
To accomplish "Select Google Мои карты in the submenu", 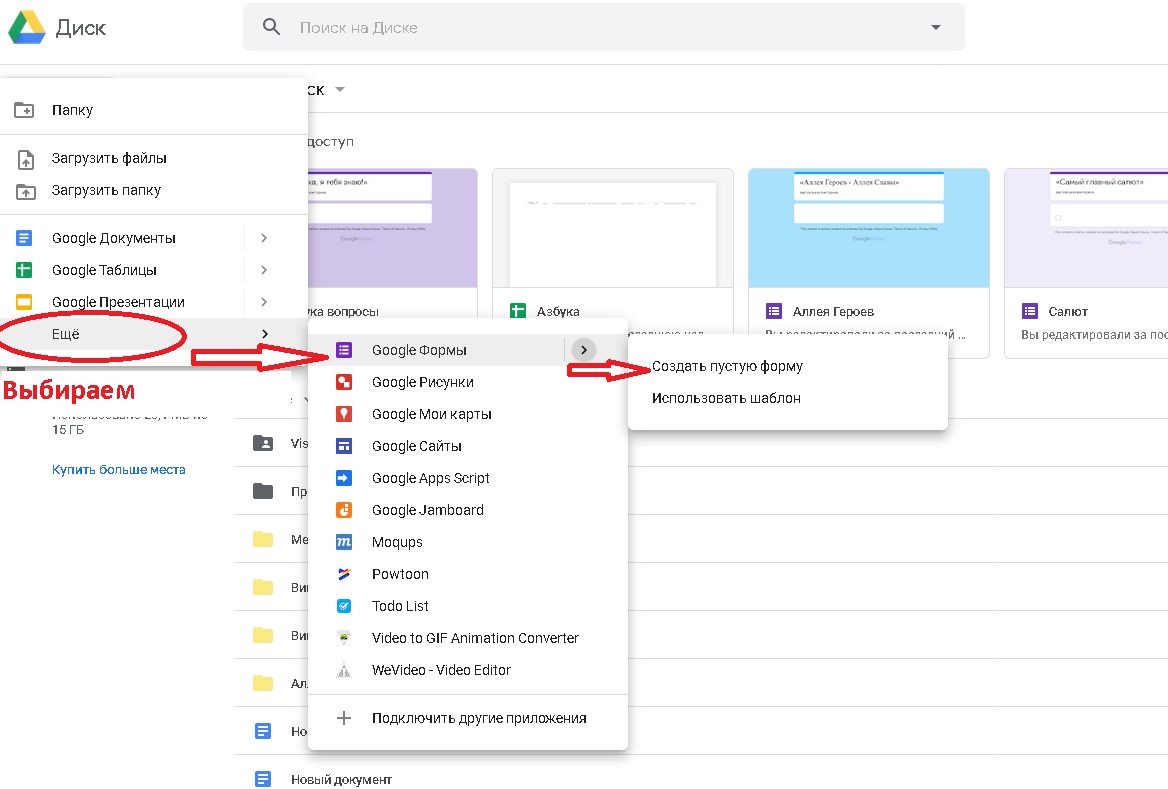I will [468, 414].
